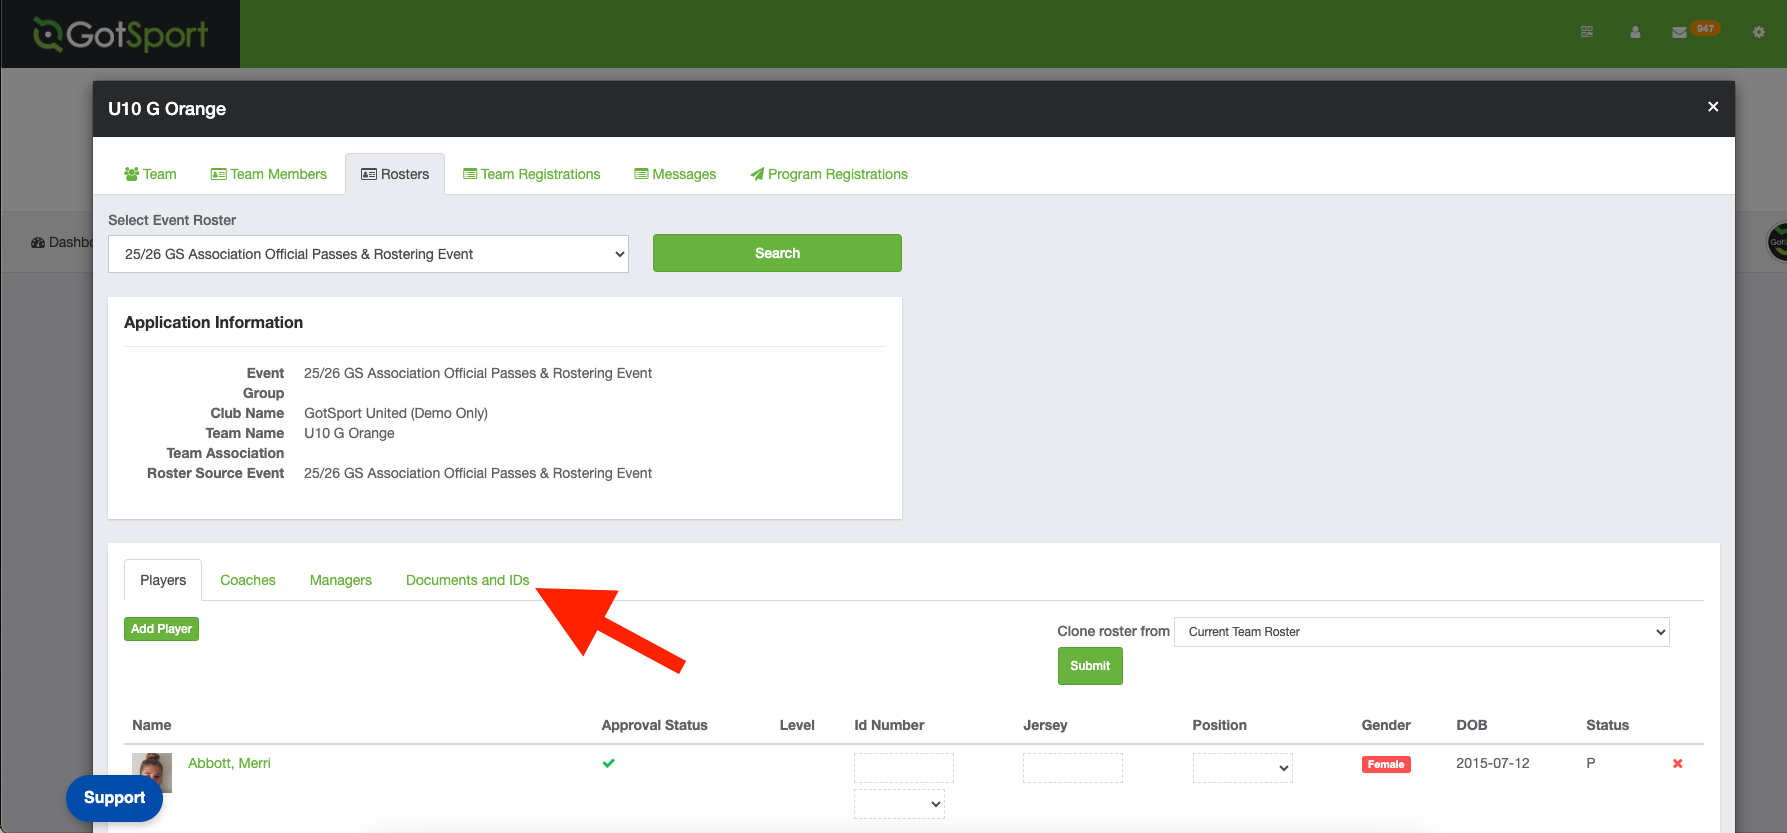The width and height of the screenshot is (1787, 833).
Task: Open the user account icon in header
Action: tap(1635, 32)
